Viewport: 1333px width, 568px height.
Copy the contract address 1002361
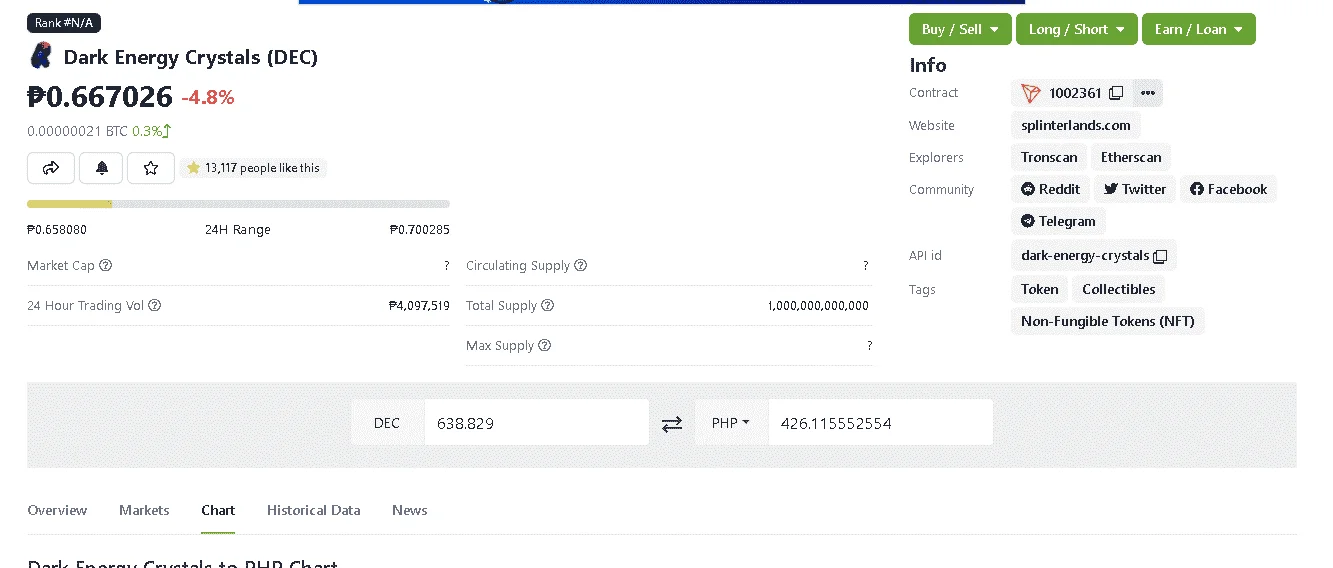[x=1116, y=93]
